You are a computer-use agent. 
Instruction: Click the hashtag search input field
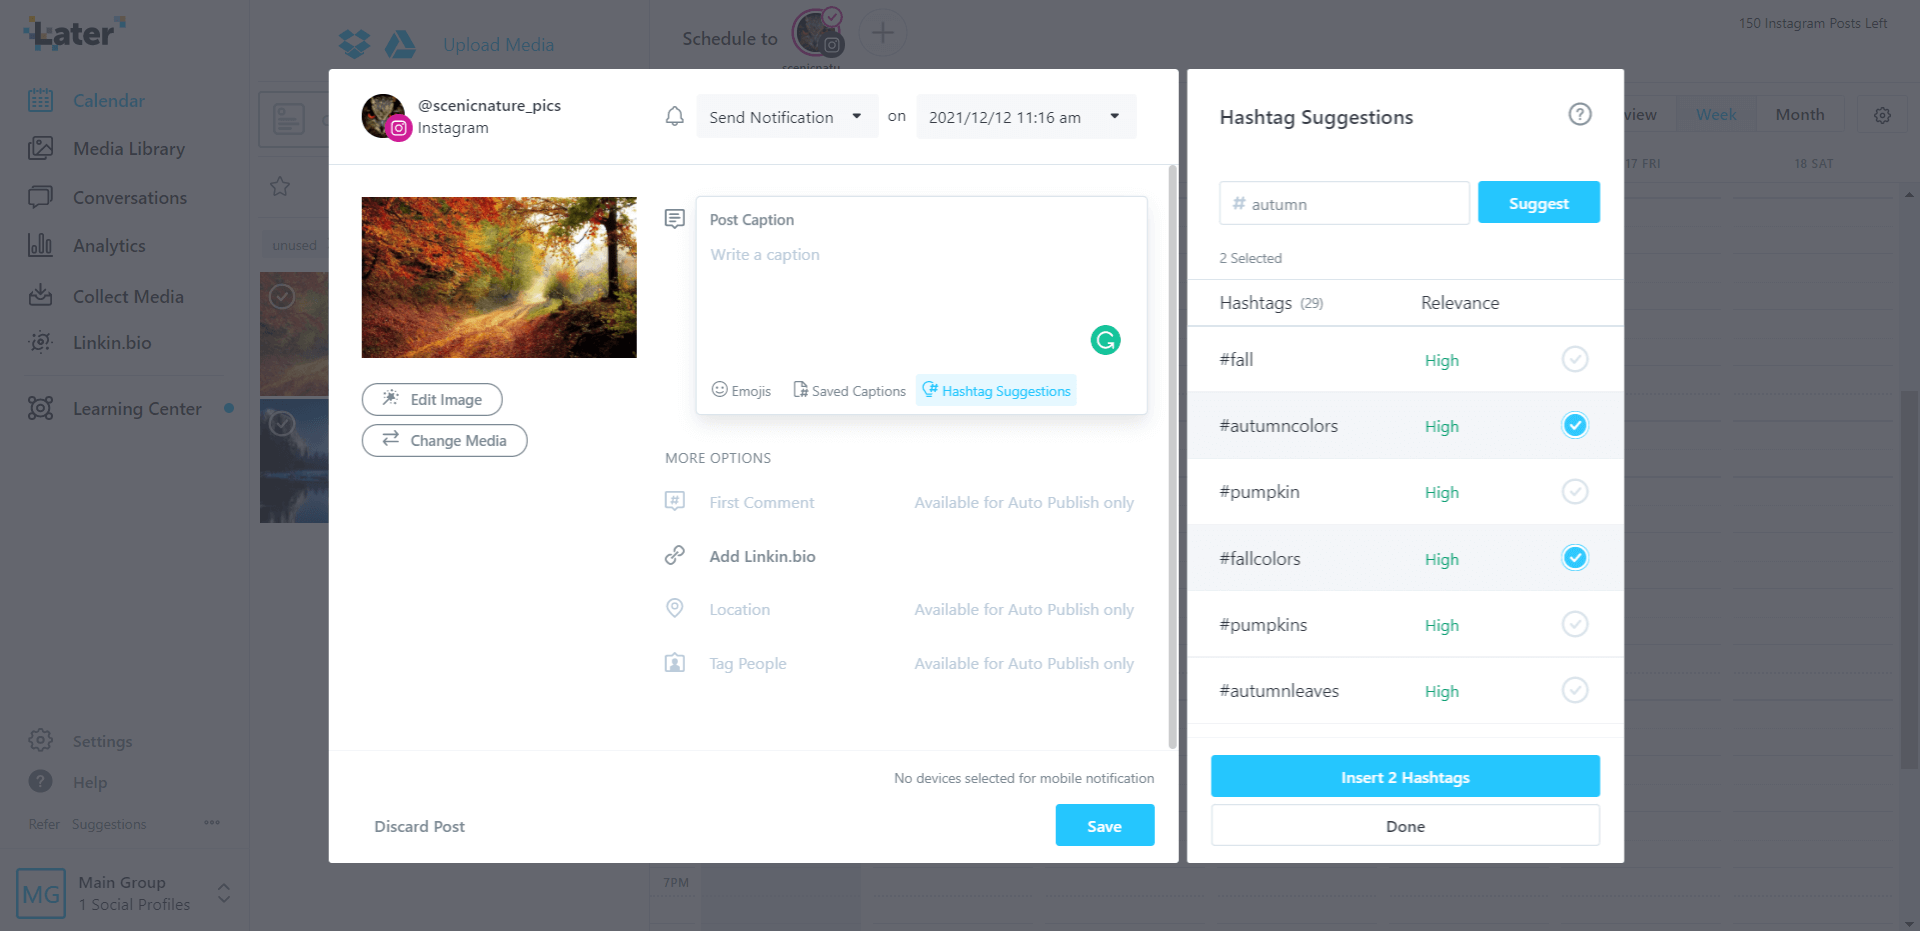click(x=1344, y=203)
